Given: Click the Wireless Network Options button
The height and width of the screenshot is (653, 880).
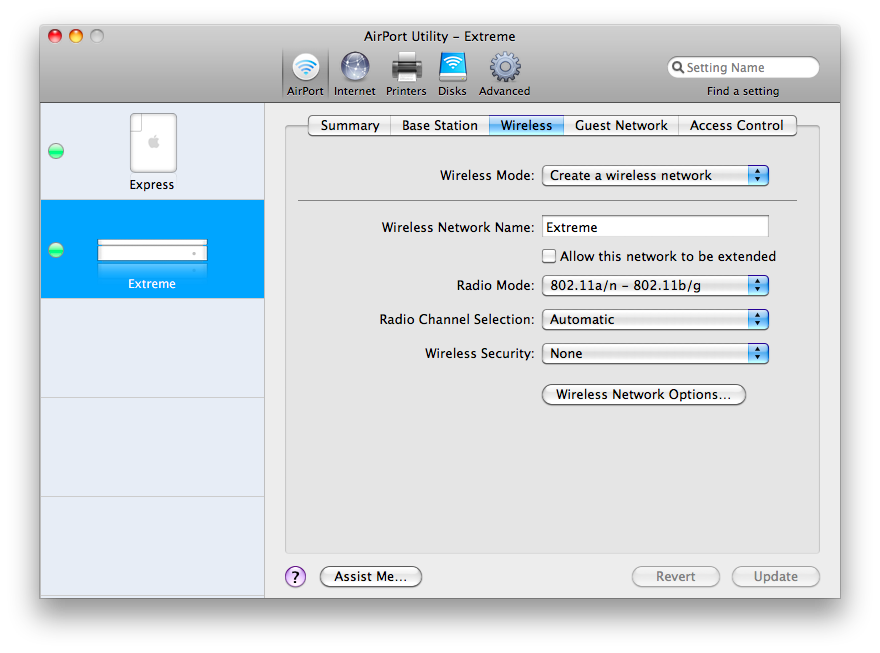Looking at the screenshot, I should [644, 394].
